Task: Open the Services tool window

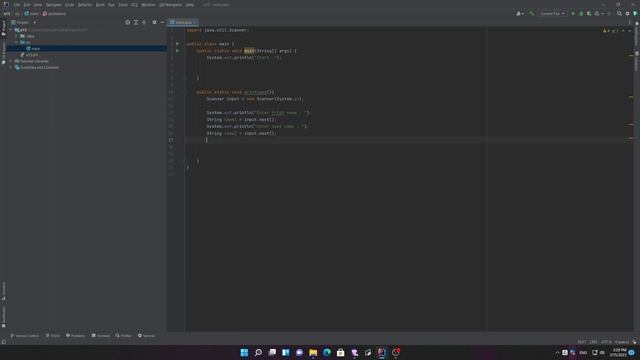Action: coord(147,336)
